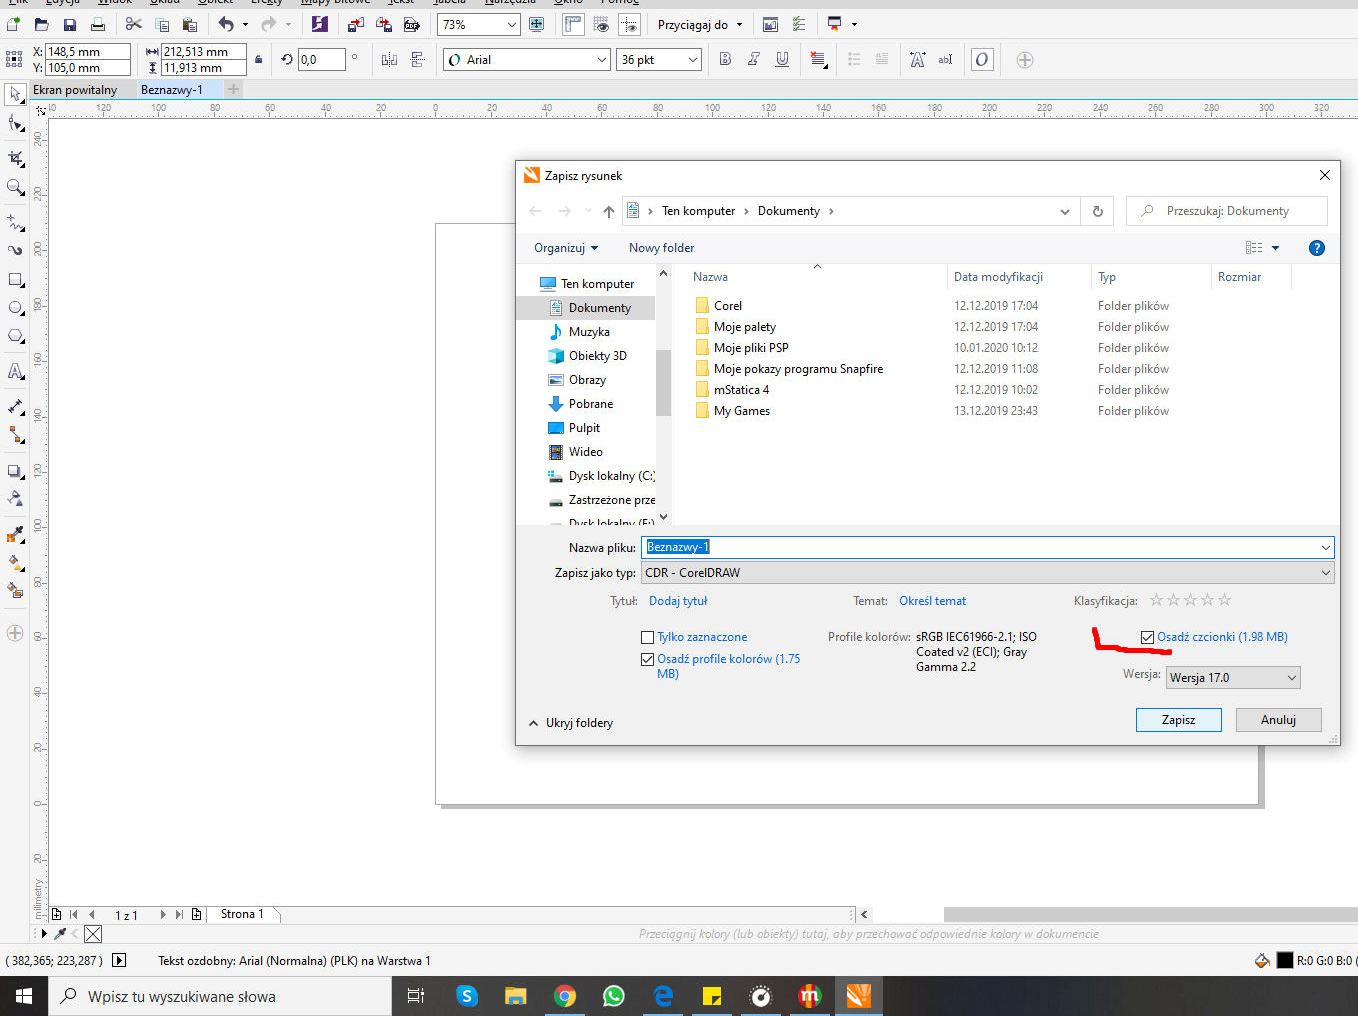1358x1016 pixels.
Task: Open the Wersja 17.0 dropdown
Action: tap(1233, 678)
